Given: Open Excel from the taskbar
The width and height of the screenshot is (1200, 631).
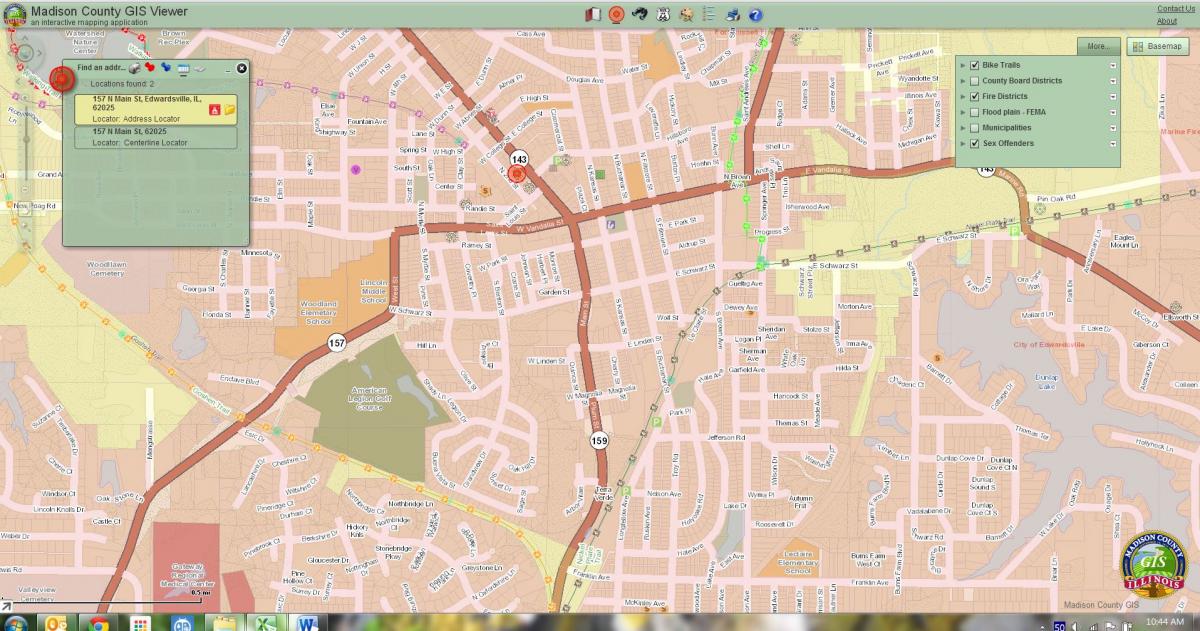Looking at the screenshot, I should 265,623.
